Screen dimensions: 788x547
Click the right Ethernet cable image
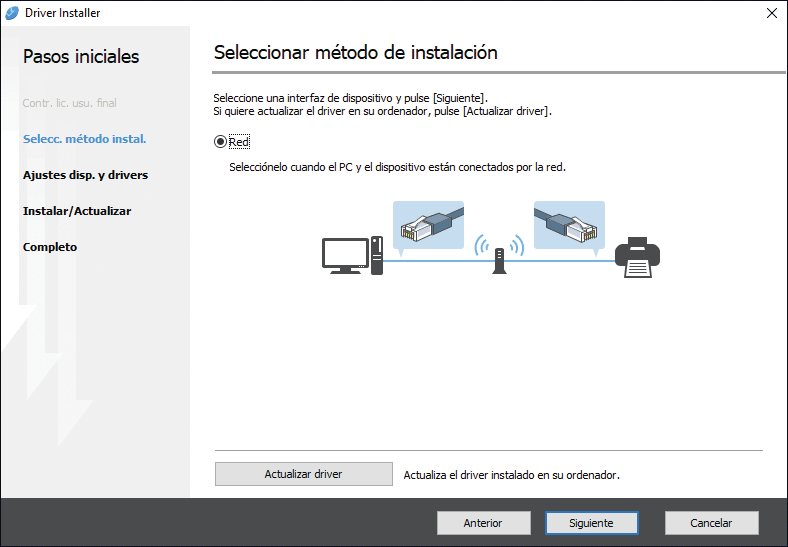pos(568,225)
